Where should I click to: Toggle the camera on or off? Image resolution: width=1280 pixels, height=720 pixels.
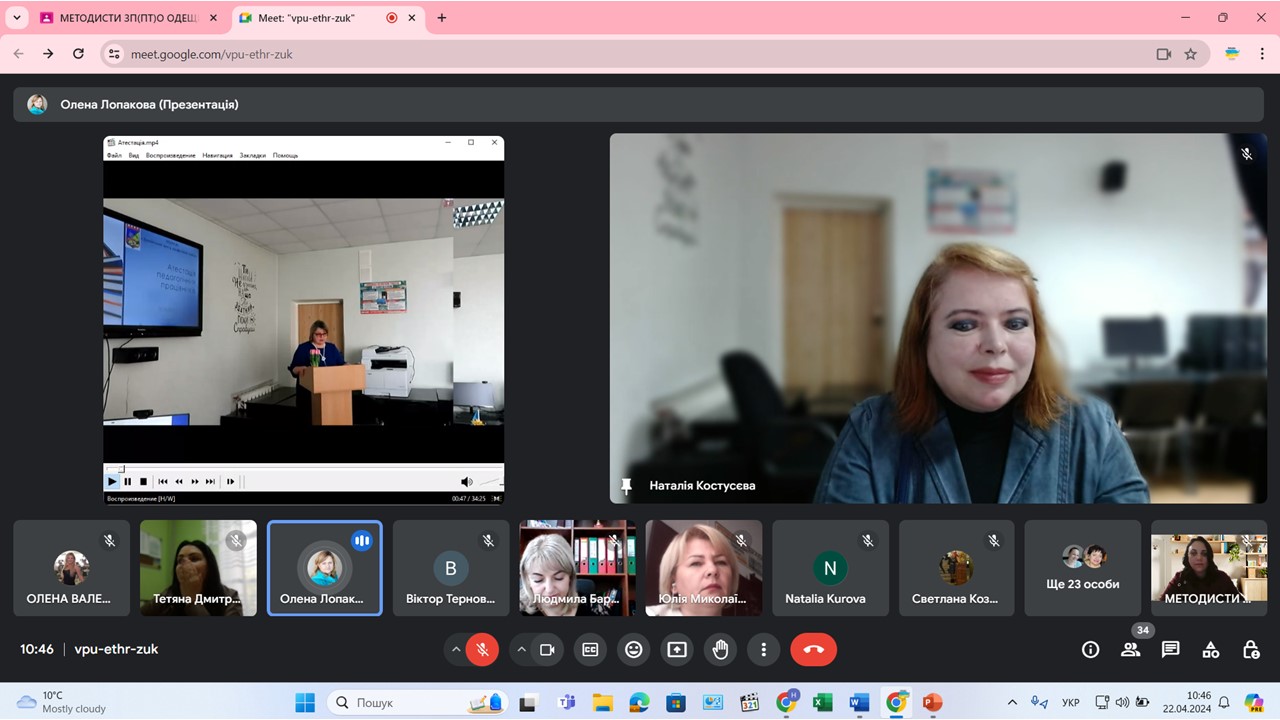pyautogui.click(x=547, y=650)
